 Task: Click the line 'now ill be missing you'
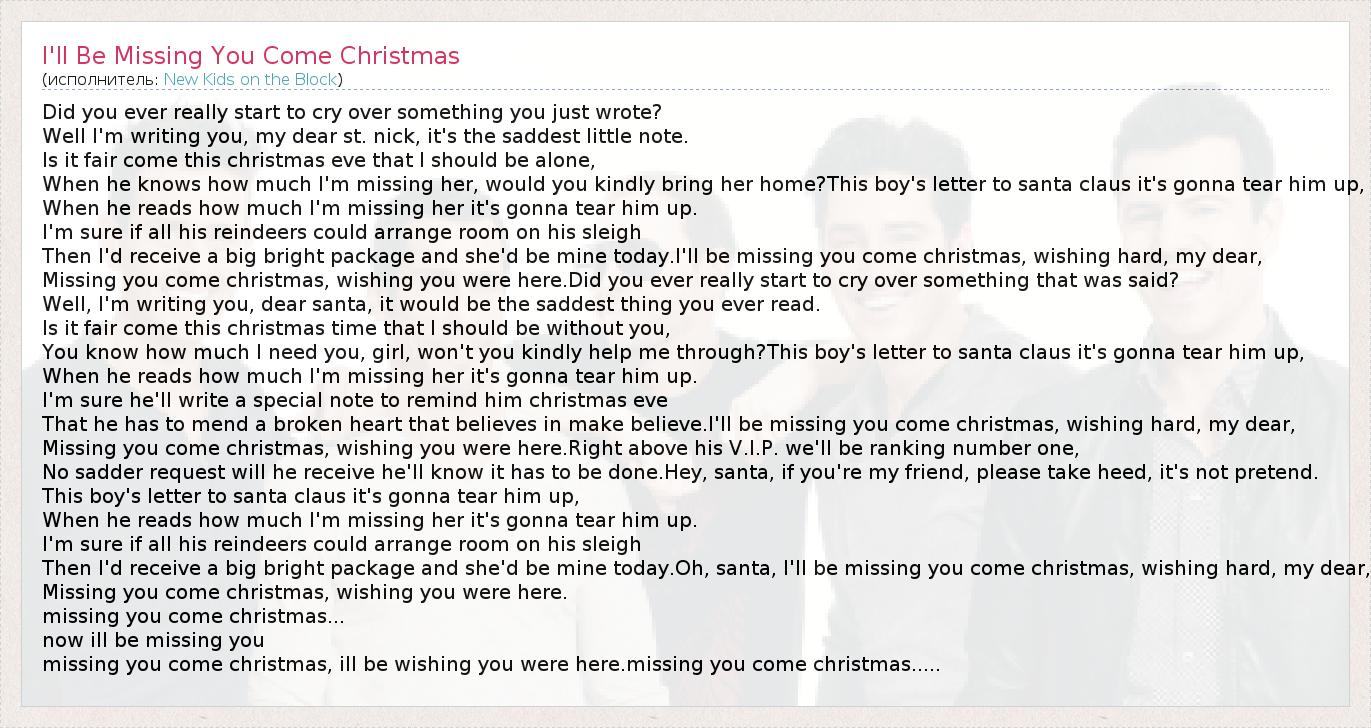pos(153,640)
